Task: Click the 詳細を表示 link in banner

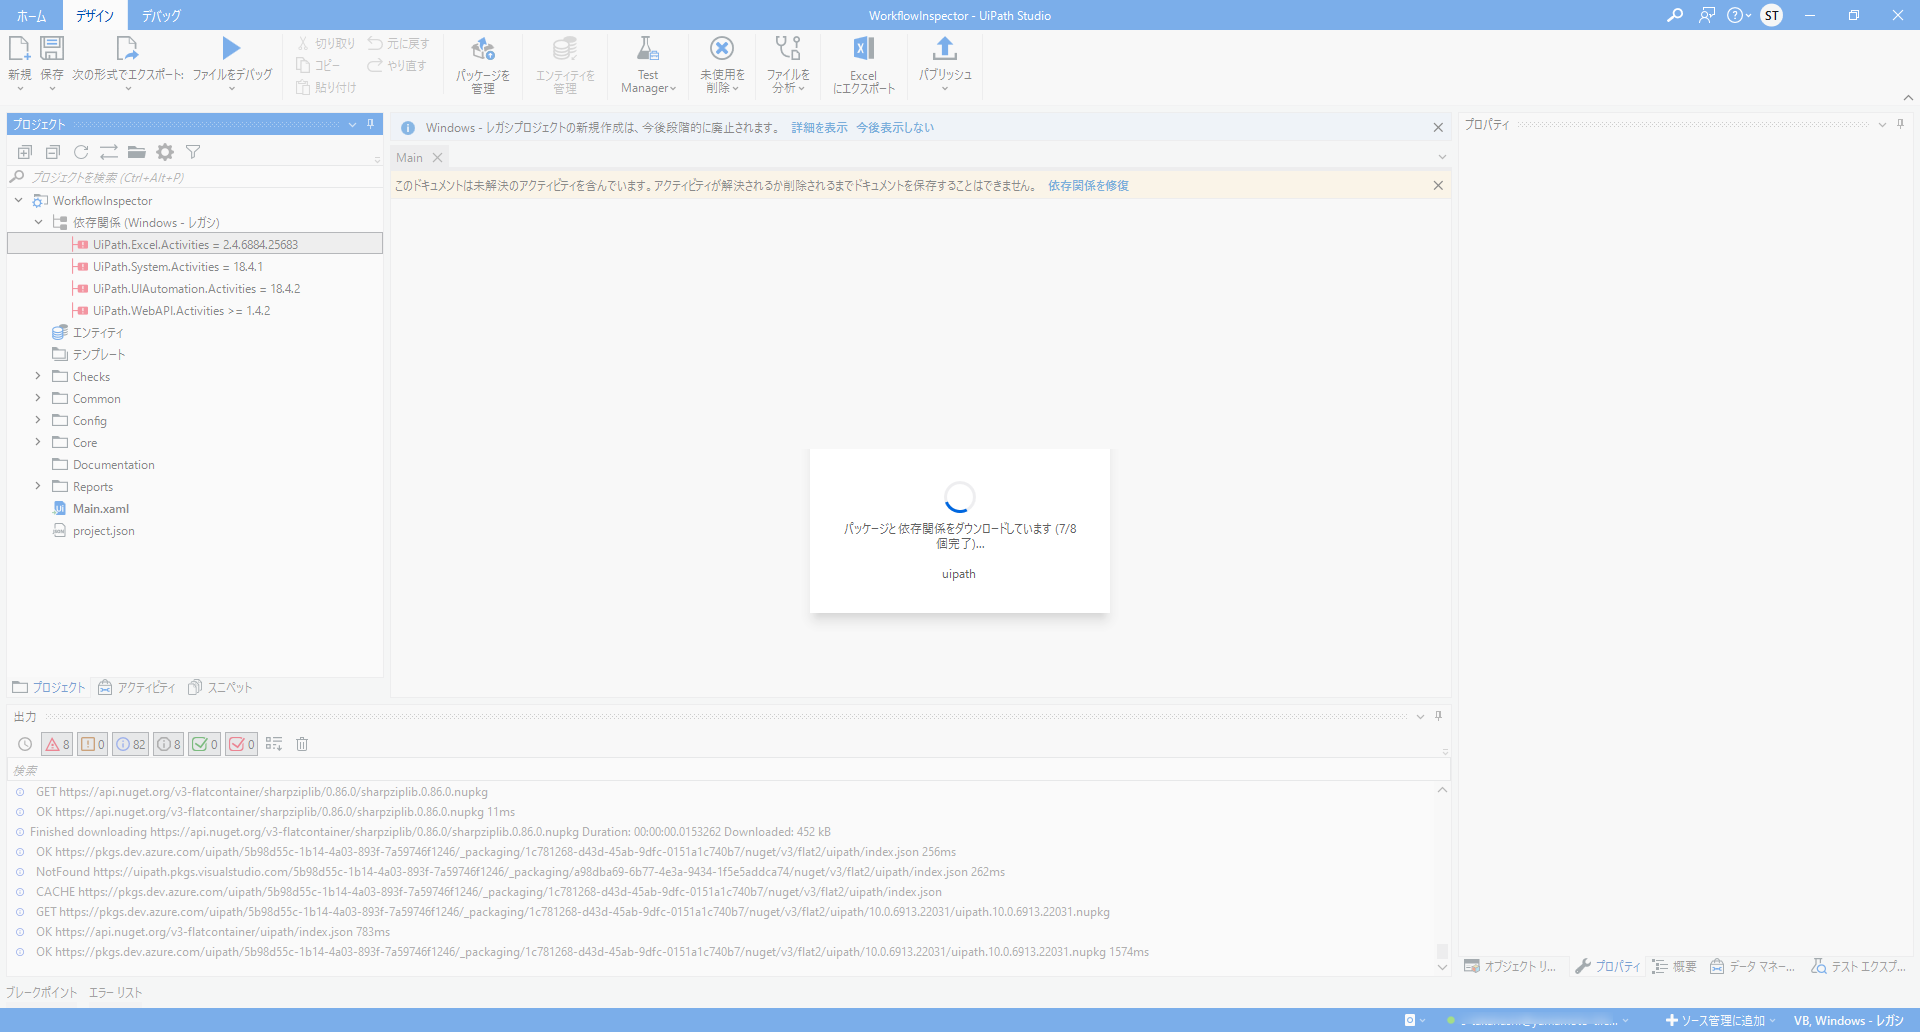Action: tap(819, 128)
